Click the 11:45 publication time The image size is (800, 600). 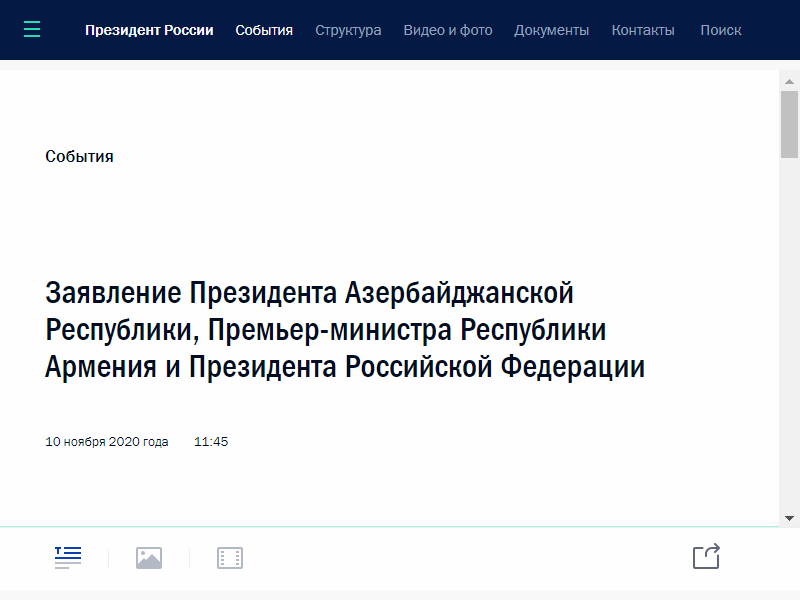[211, 441]
